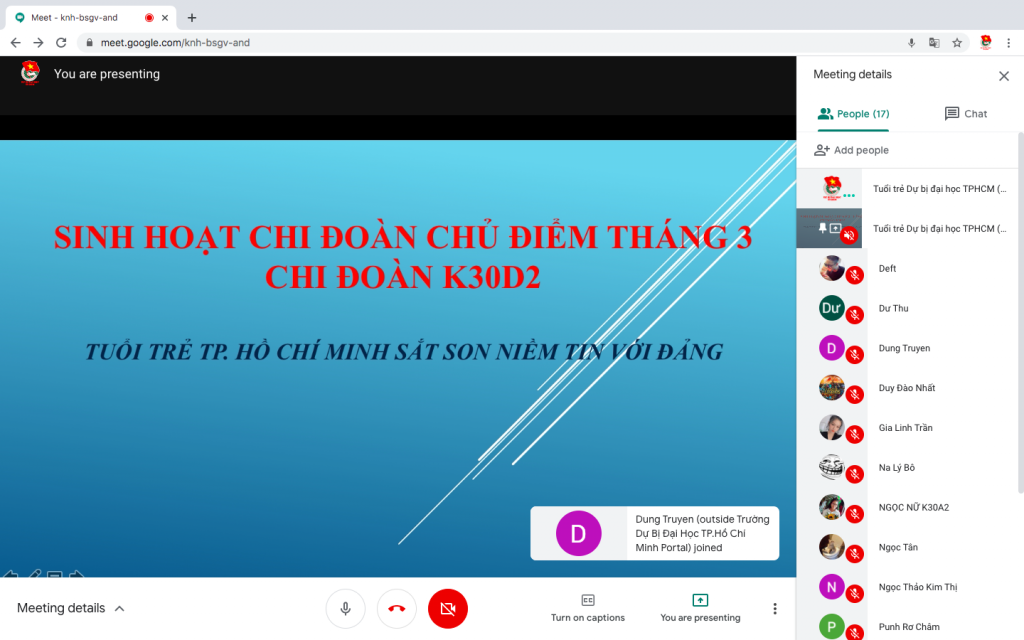The width and height of the screenshot is (1024, 640).
Task: Select participant name Na Lý Bô
Action: [x=896, y=468]
